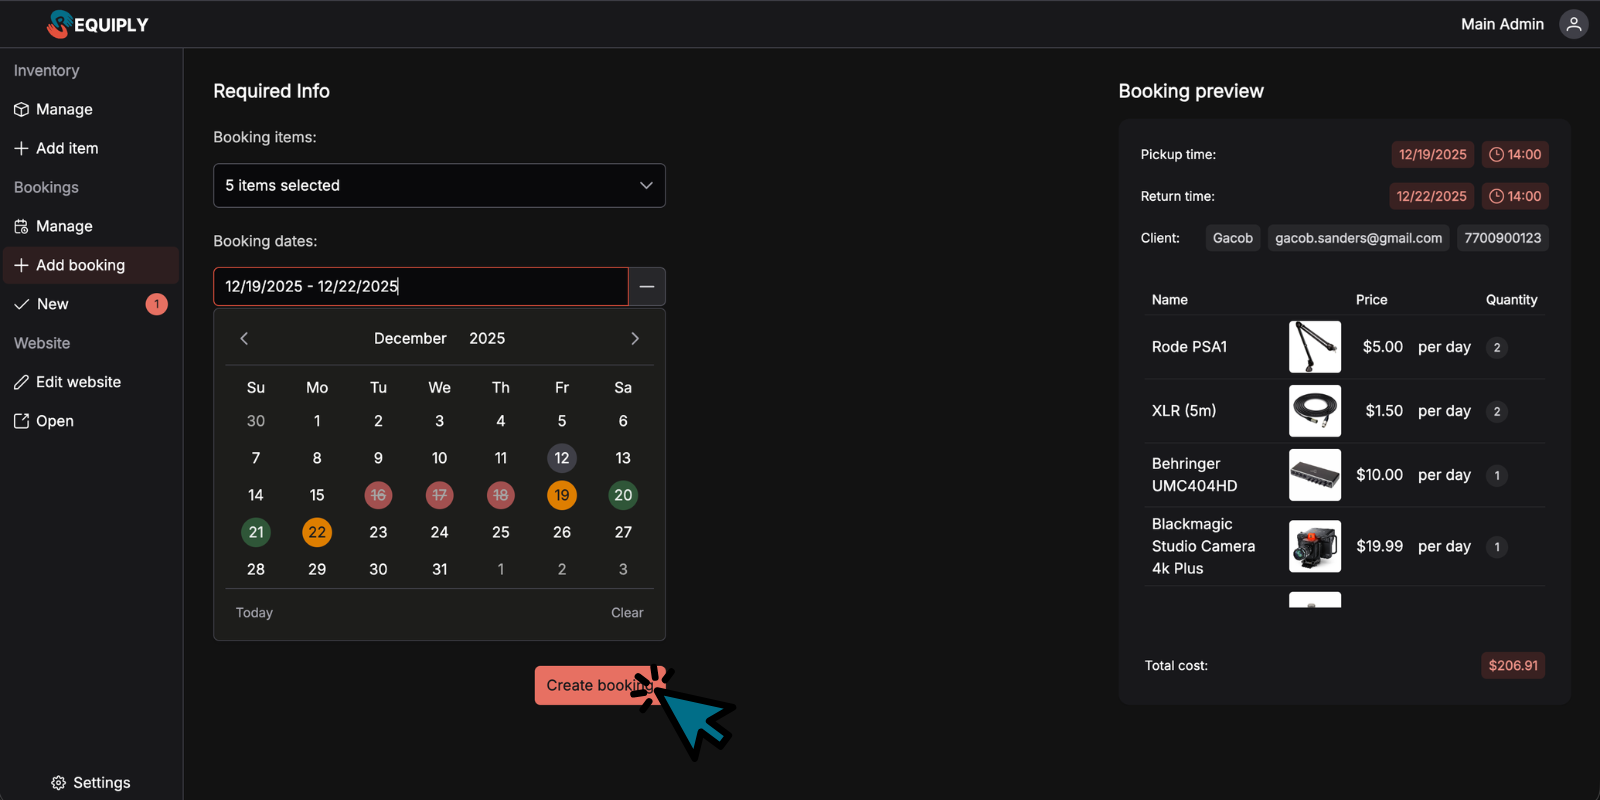1600x800 pixels.
Task: Go to previous month in calendar
Action: 244,338
